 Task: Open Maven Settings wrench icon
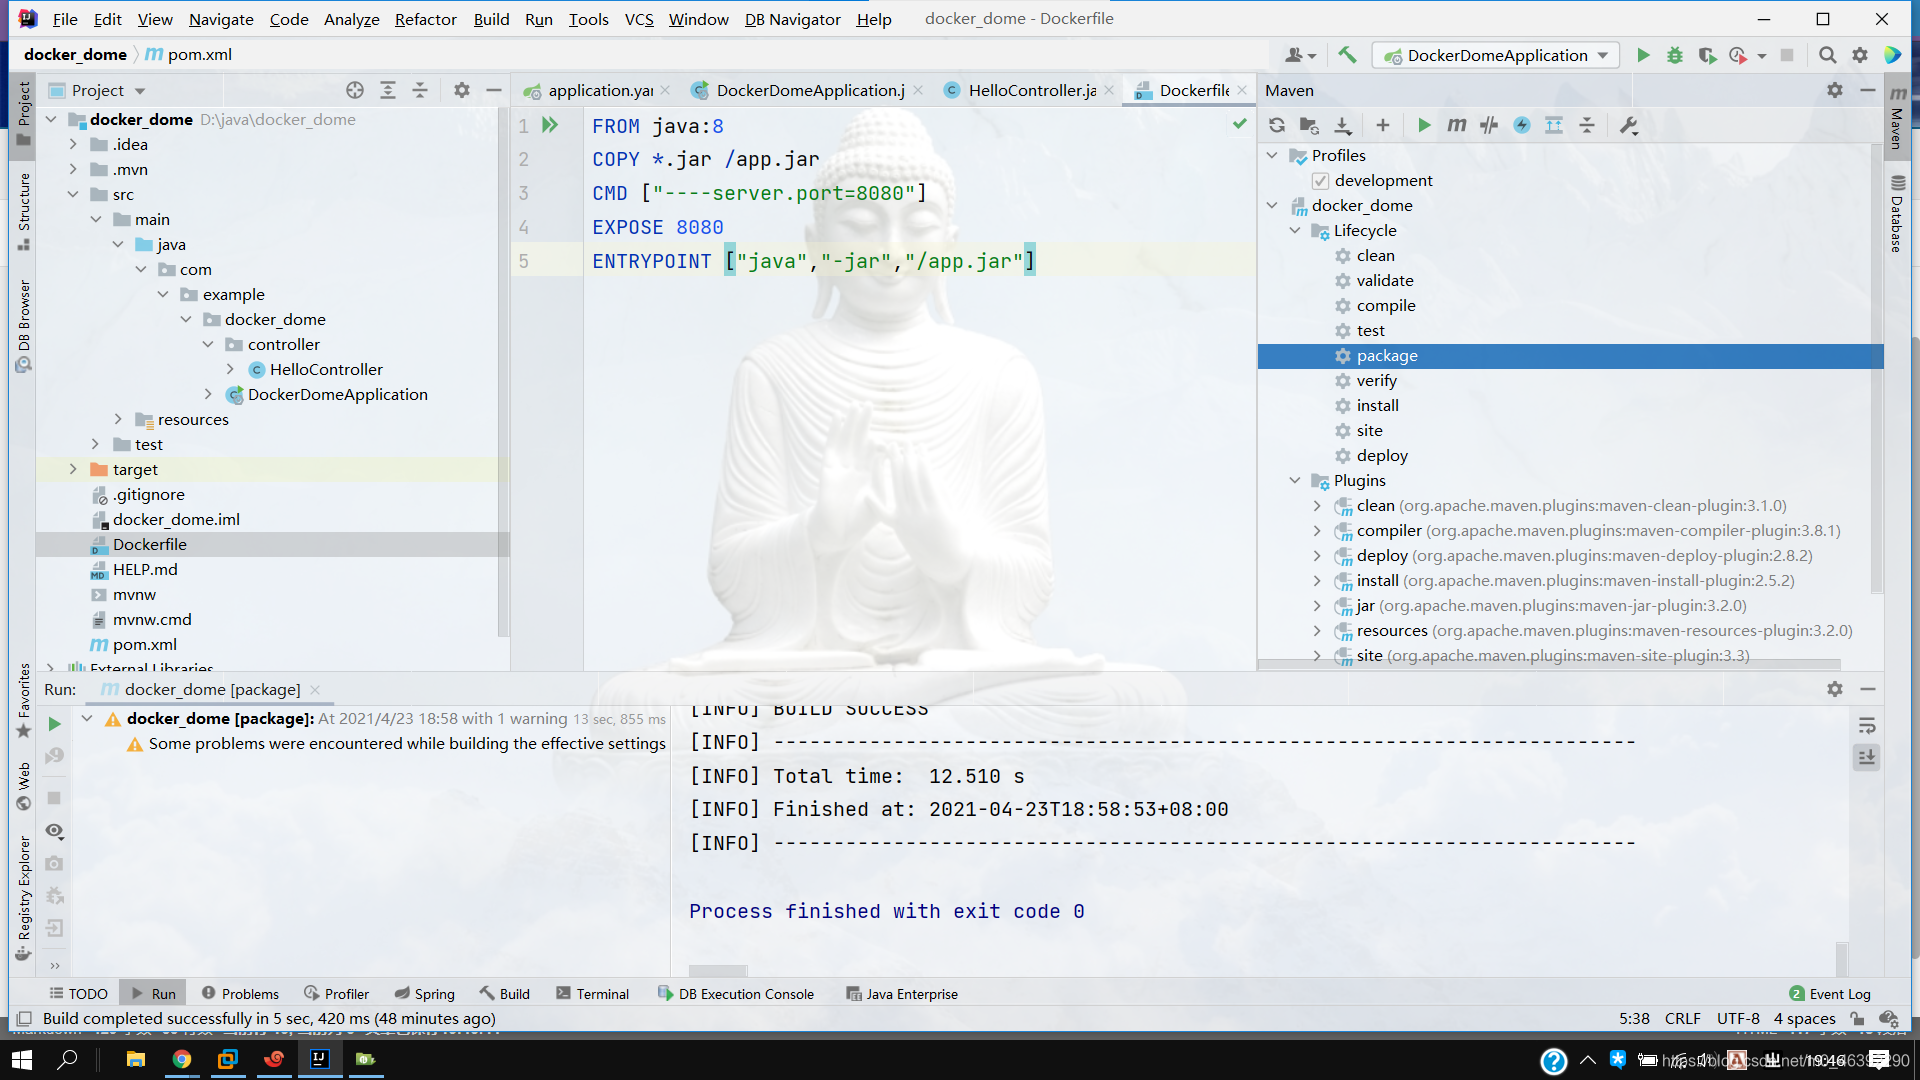point(1629,125)
